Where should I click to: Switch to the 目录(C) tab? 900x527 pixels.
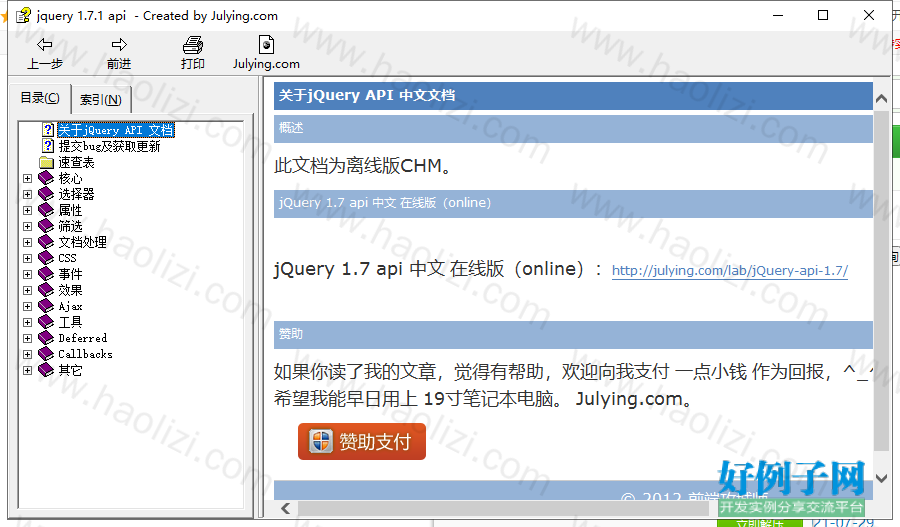click(40, 98)
